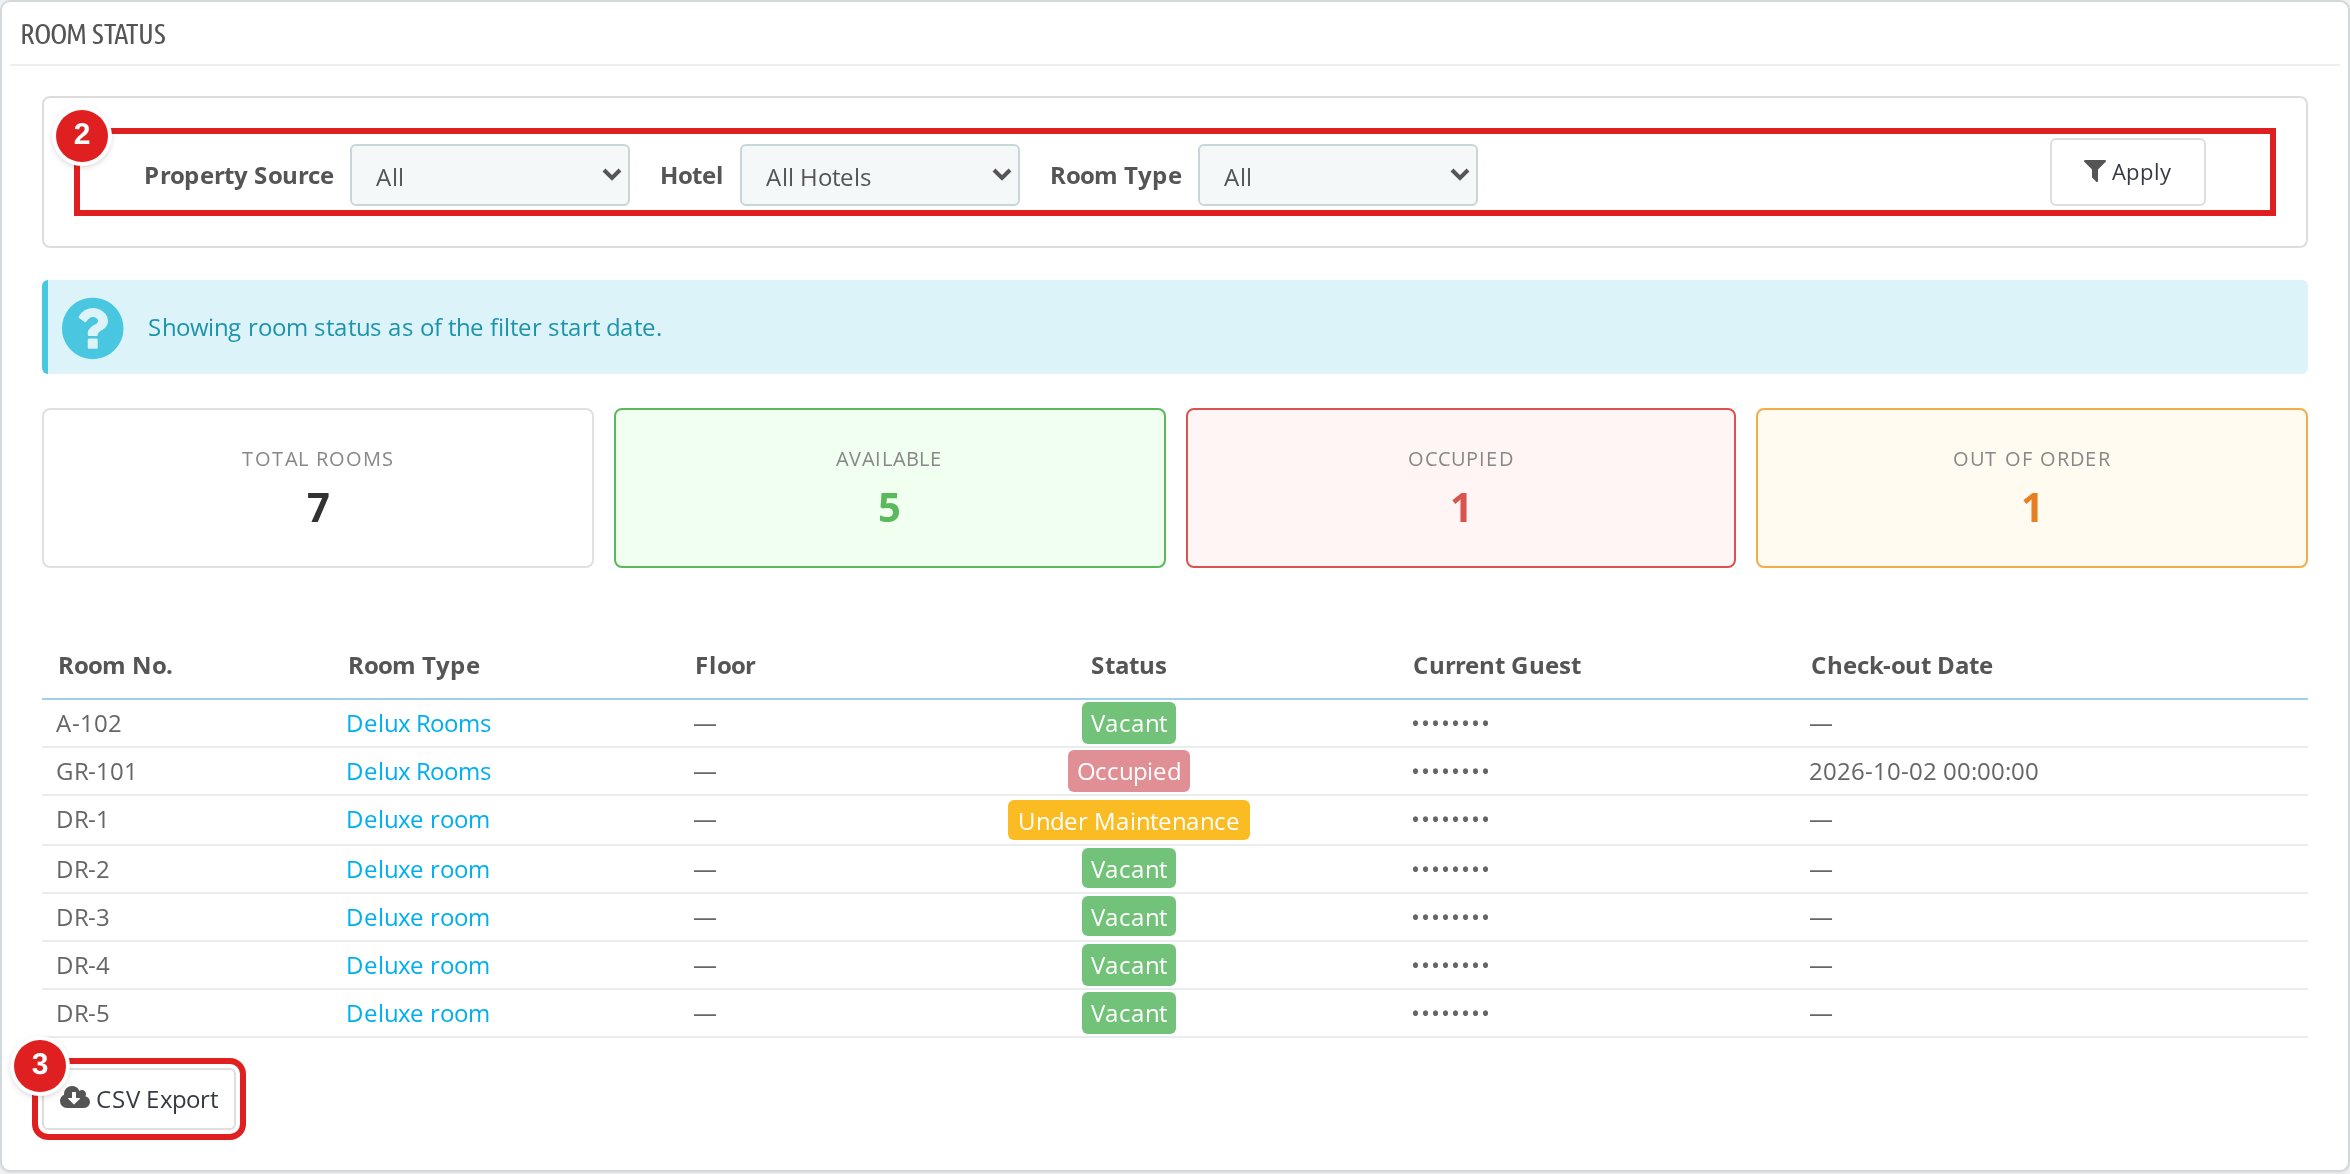Click the Status column header
Screen dimensions: 2350x1174
(1129, 665)
